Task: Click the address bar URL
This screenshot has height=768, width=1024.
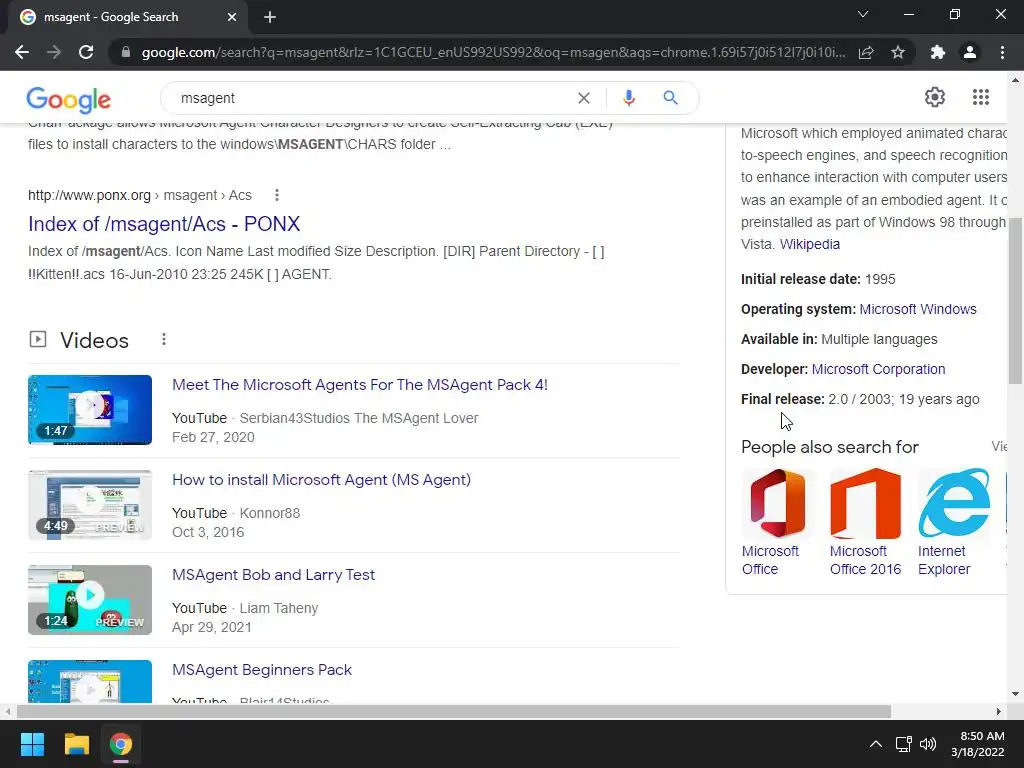Action: (493, 52)
